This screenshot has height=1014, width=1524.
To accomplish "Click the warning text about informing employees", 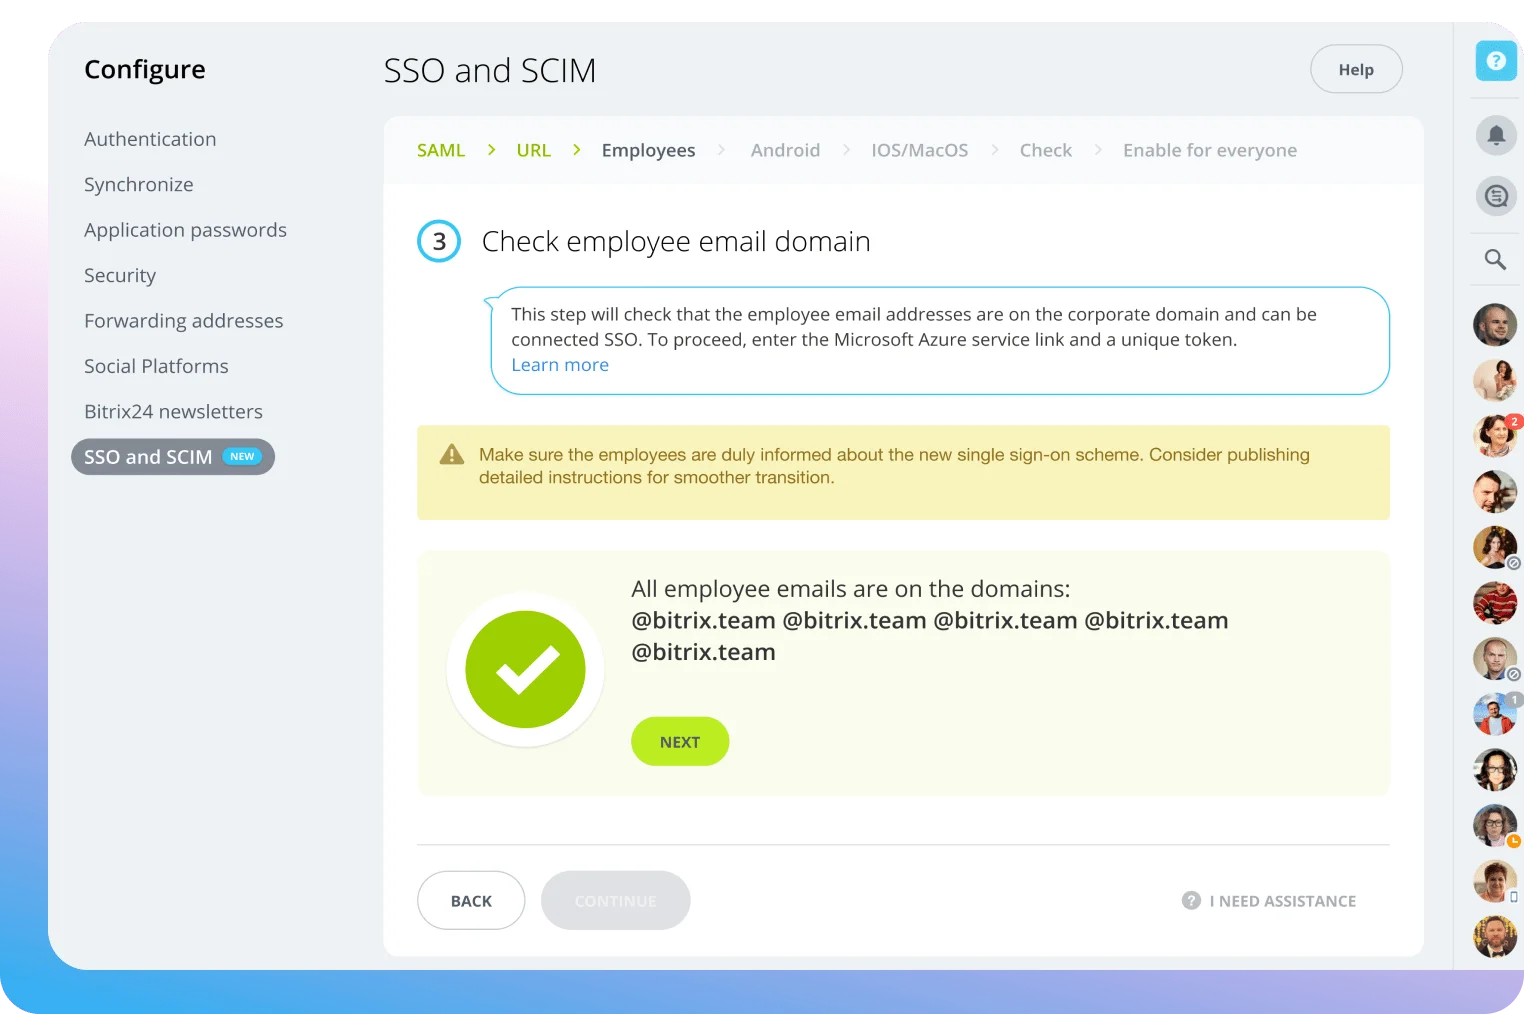I will [894, 466].
